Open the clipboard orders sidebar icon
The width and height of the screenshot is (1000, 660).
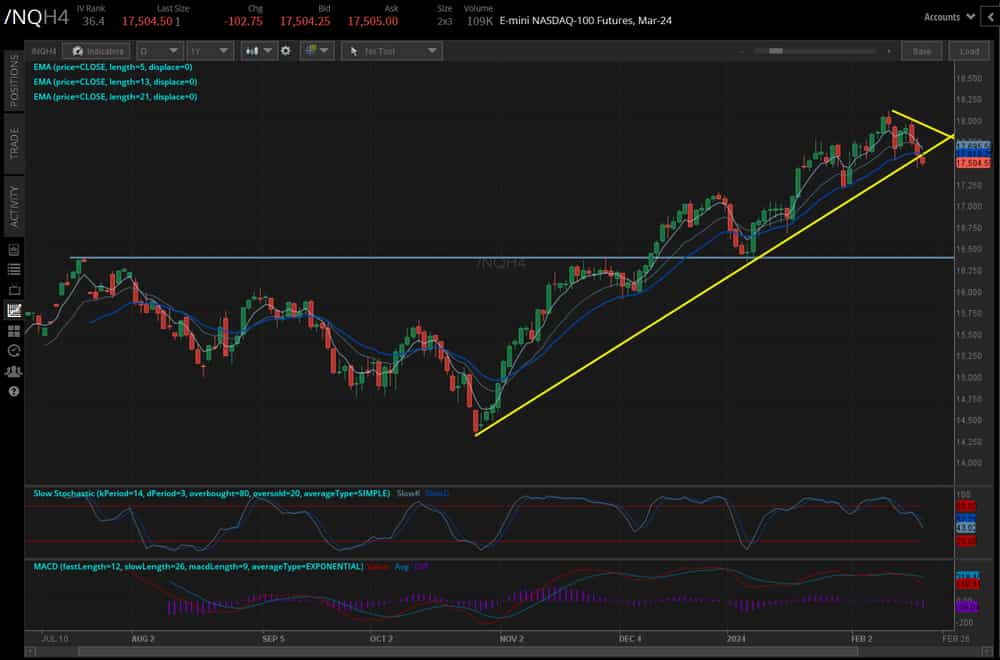(x=13, y=249)
